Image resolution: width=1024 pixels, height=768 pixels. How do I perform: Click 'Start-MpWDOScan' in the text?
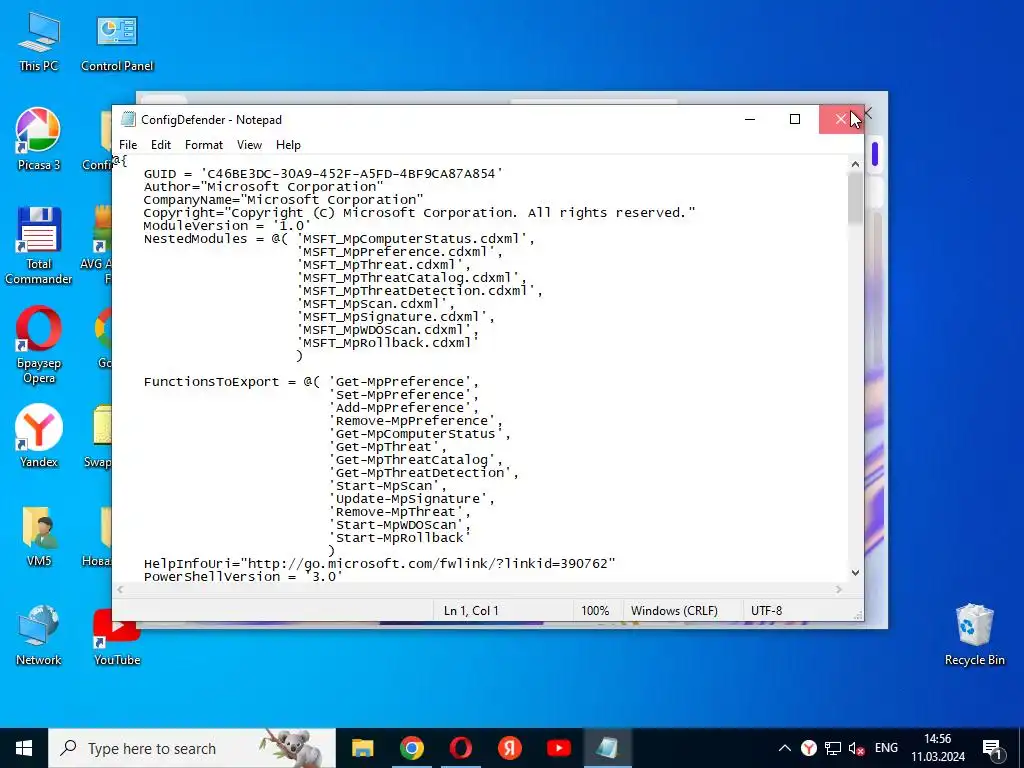(x=396, y=525)
